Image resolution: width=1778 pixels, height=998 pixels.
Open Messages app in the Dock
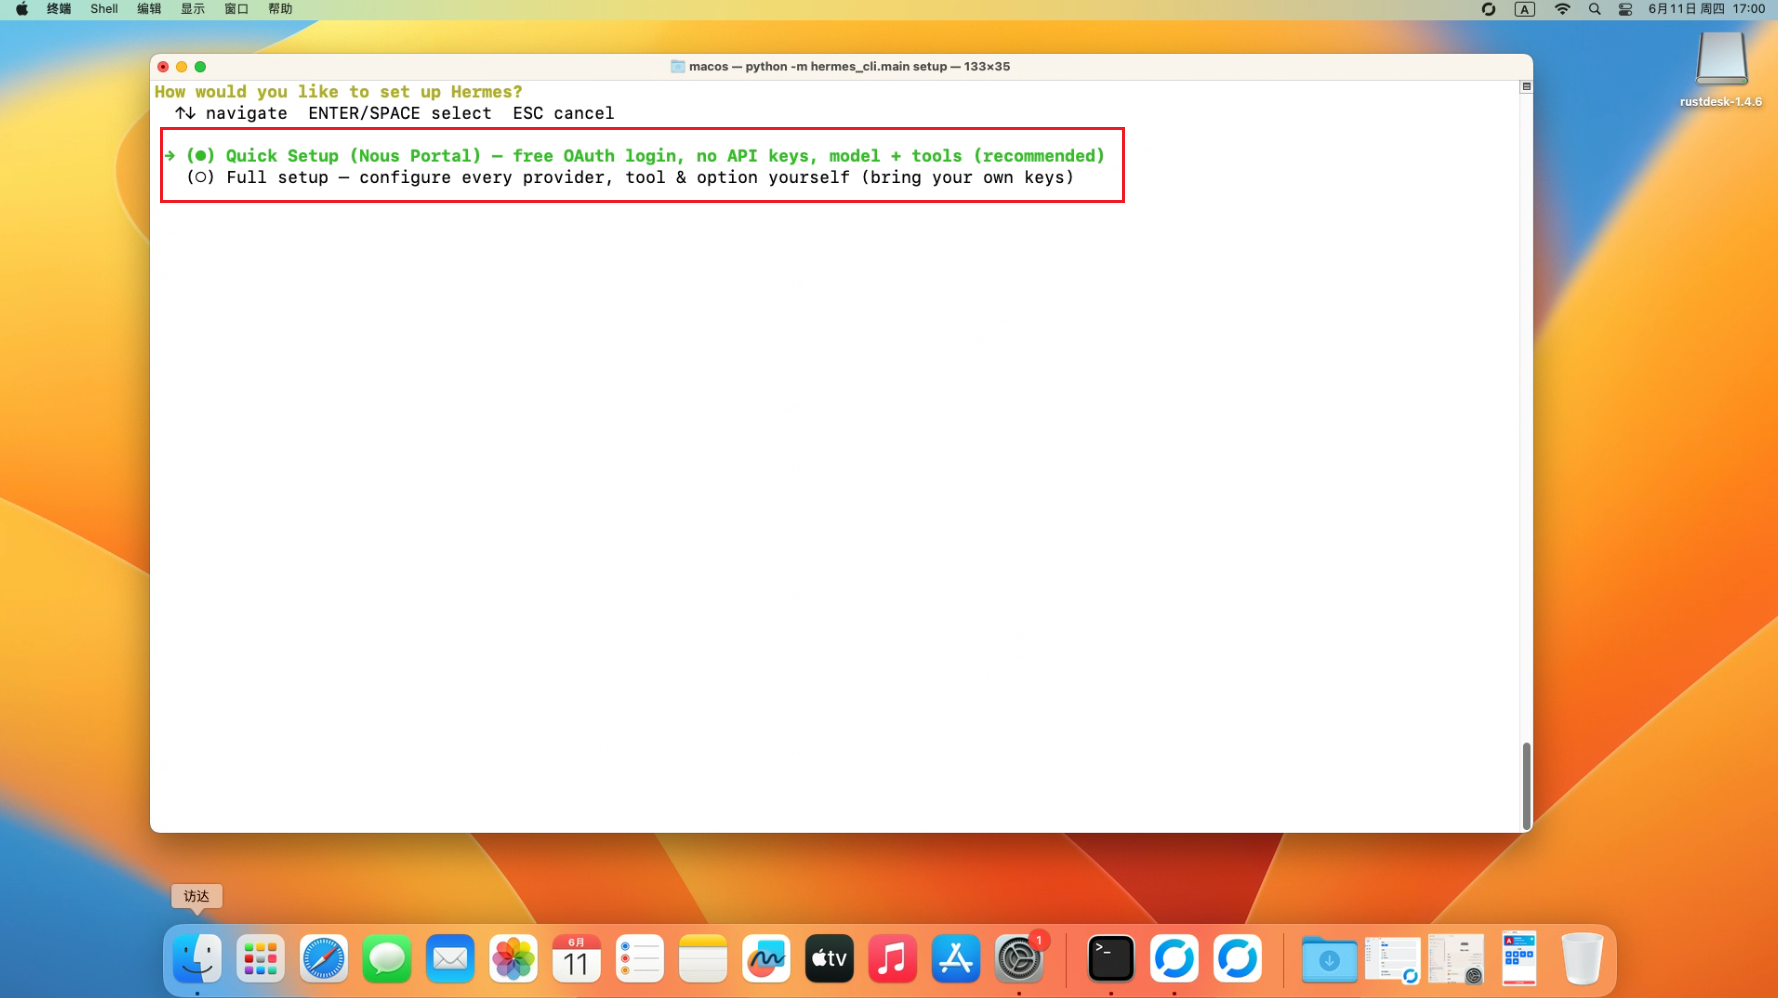[x=387, y=959]
